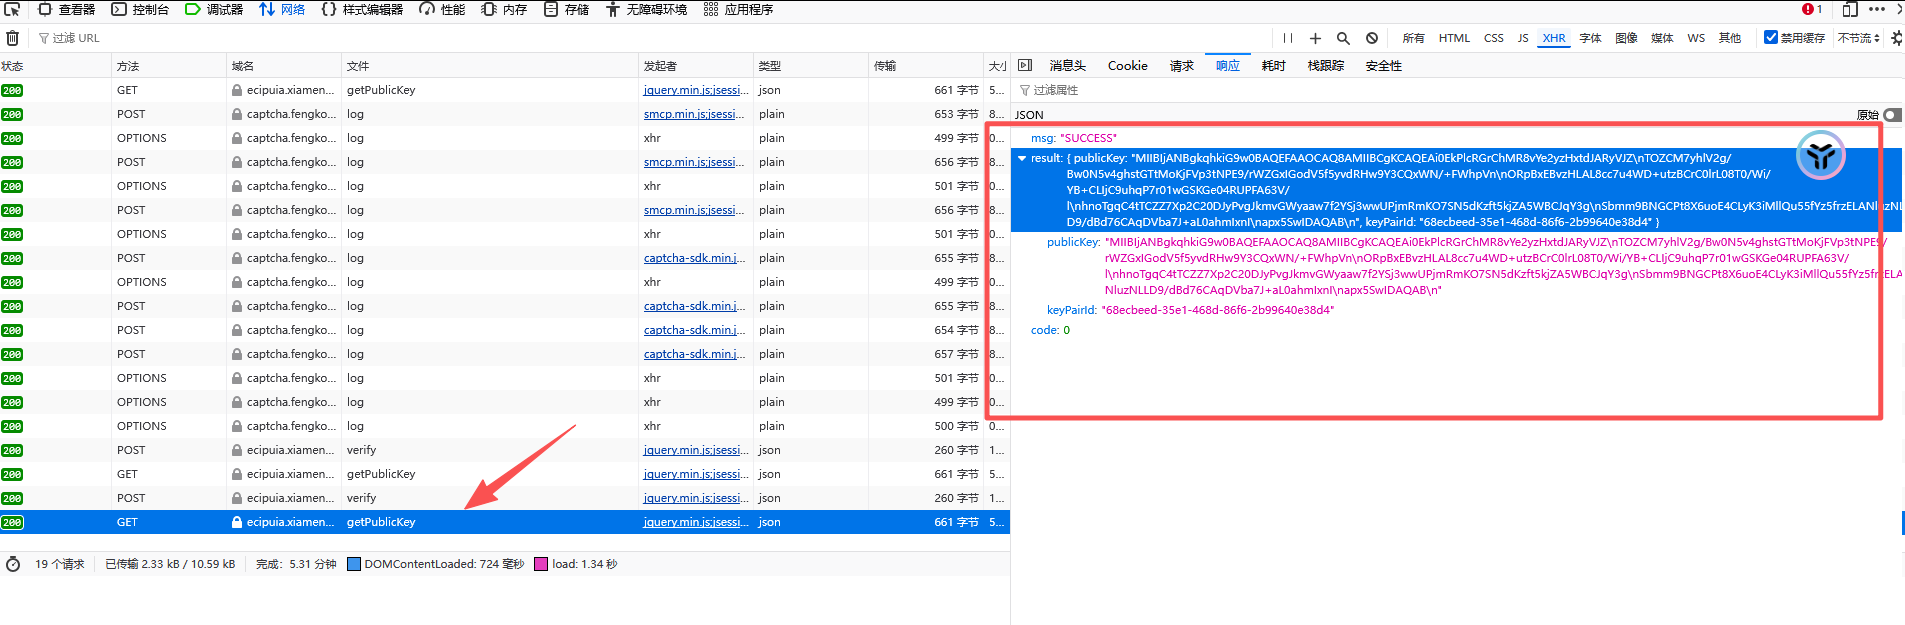
Task: Filter requests by CSS
Action: coord(1493,38)
